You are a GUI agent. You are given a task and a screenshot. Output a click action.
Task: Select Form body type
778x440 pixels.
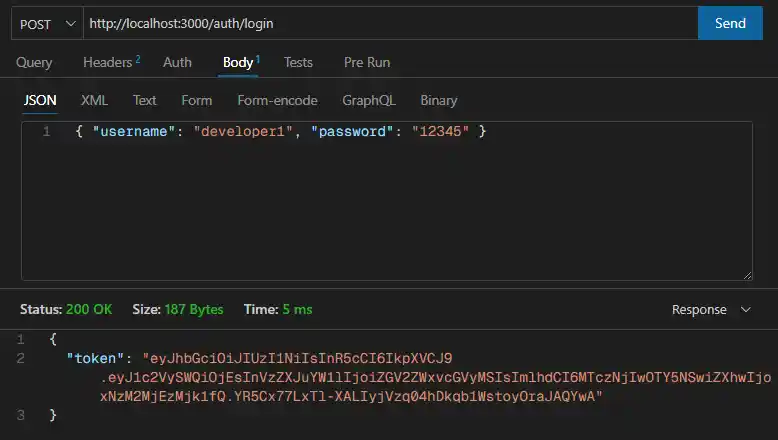[x=196, y=100]
